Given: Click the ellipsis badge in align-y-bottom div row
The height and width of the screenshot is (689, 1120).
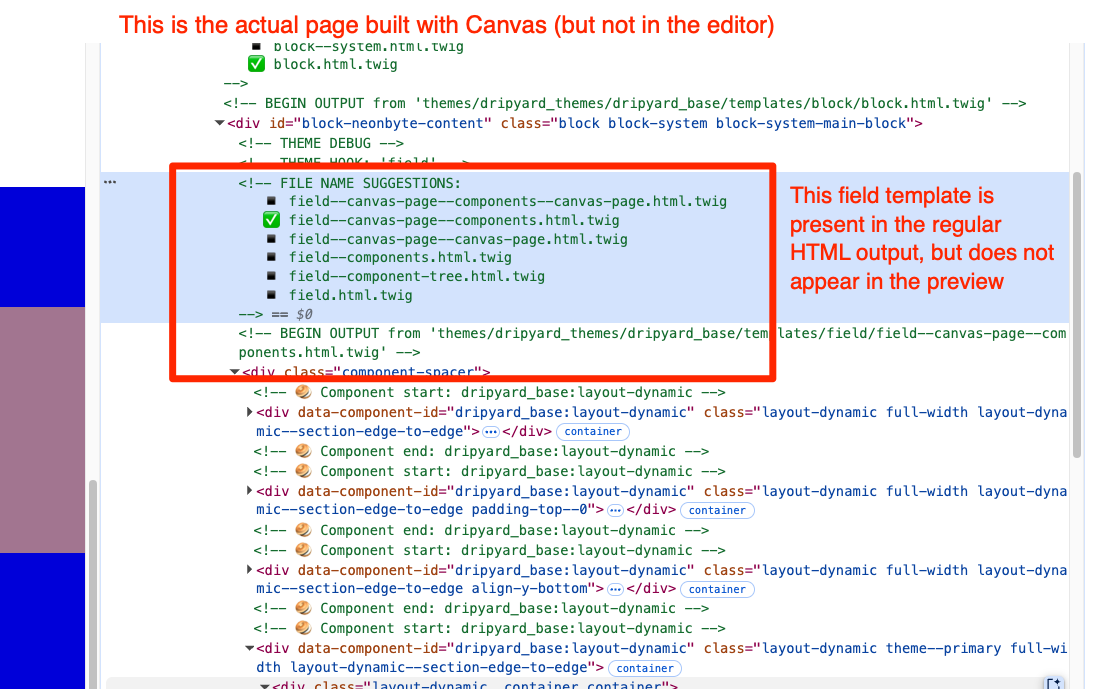Looking at the screenshot, I should pyautogui.click(x=615, y=590).
